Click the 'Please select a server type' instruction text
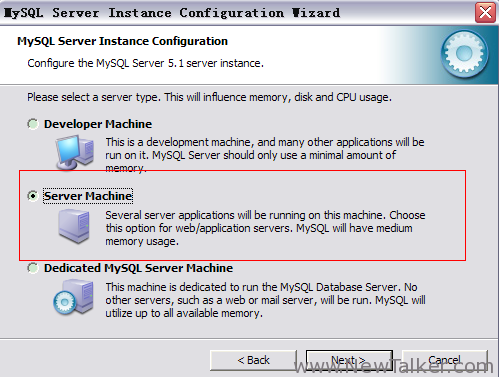Viewport: 499px width, 377px height. 209,97
